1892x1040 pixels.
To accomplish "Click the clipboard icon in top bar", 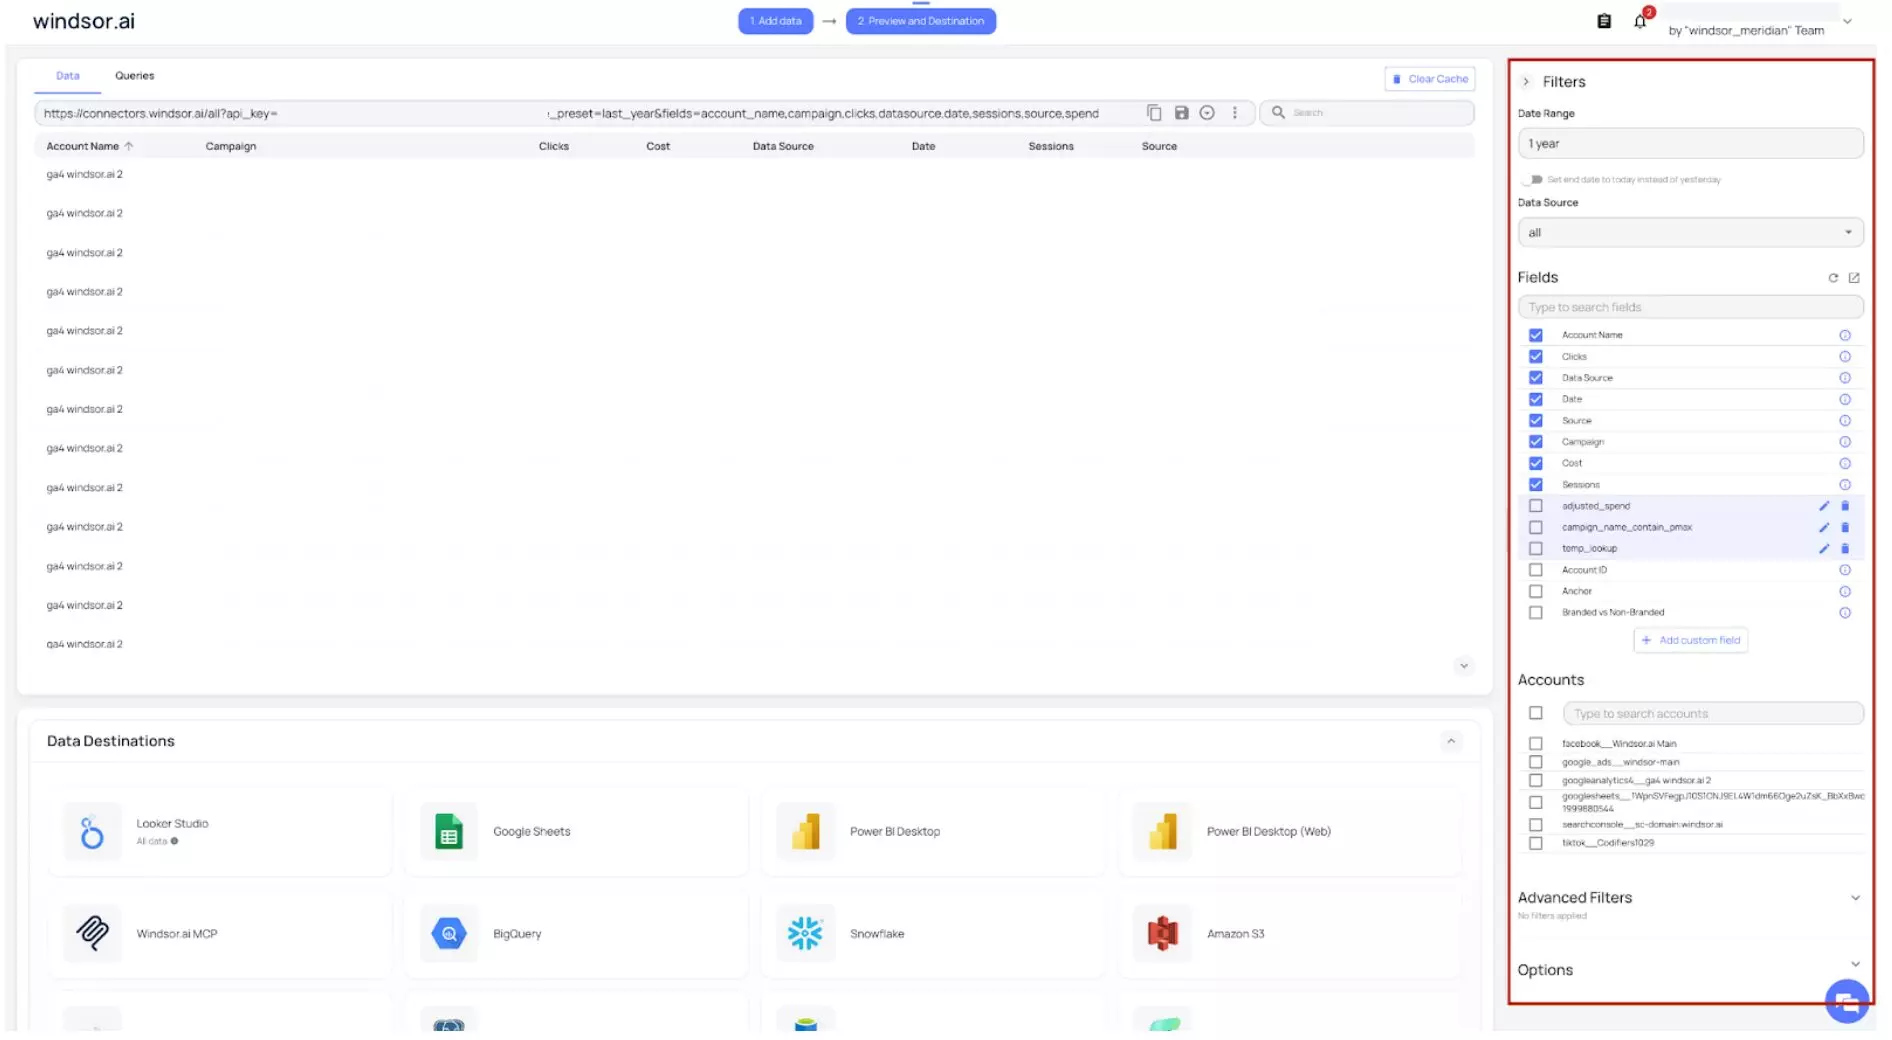I will tap(1604, 21).
